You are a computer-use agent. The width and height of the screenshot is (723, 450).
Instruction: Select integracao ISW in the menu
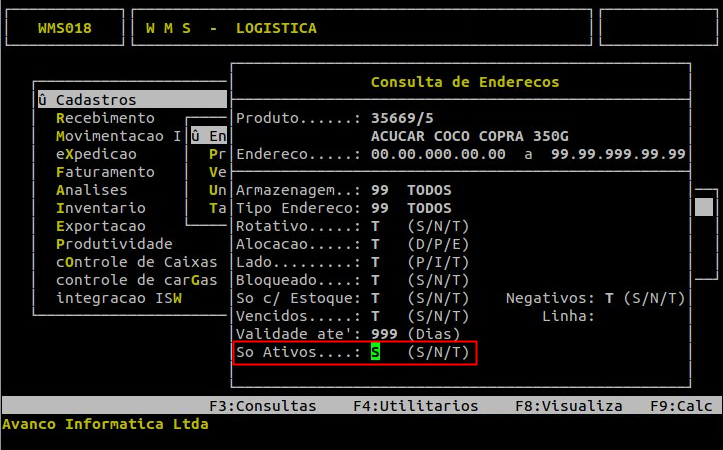(x=114, y=298)
